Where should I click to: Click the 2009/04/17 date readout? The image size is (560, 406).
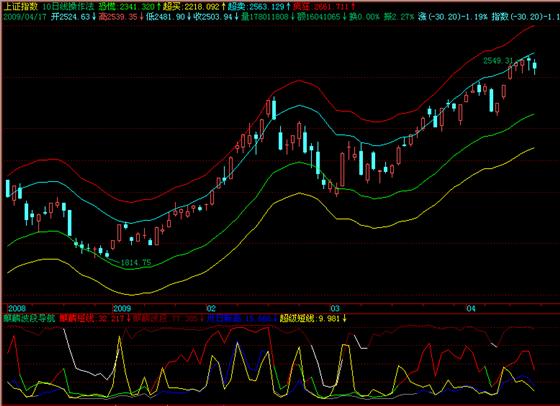tap(25, 16)
